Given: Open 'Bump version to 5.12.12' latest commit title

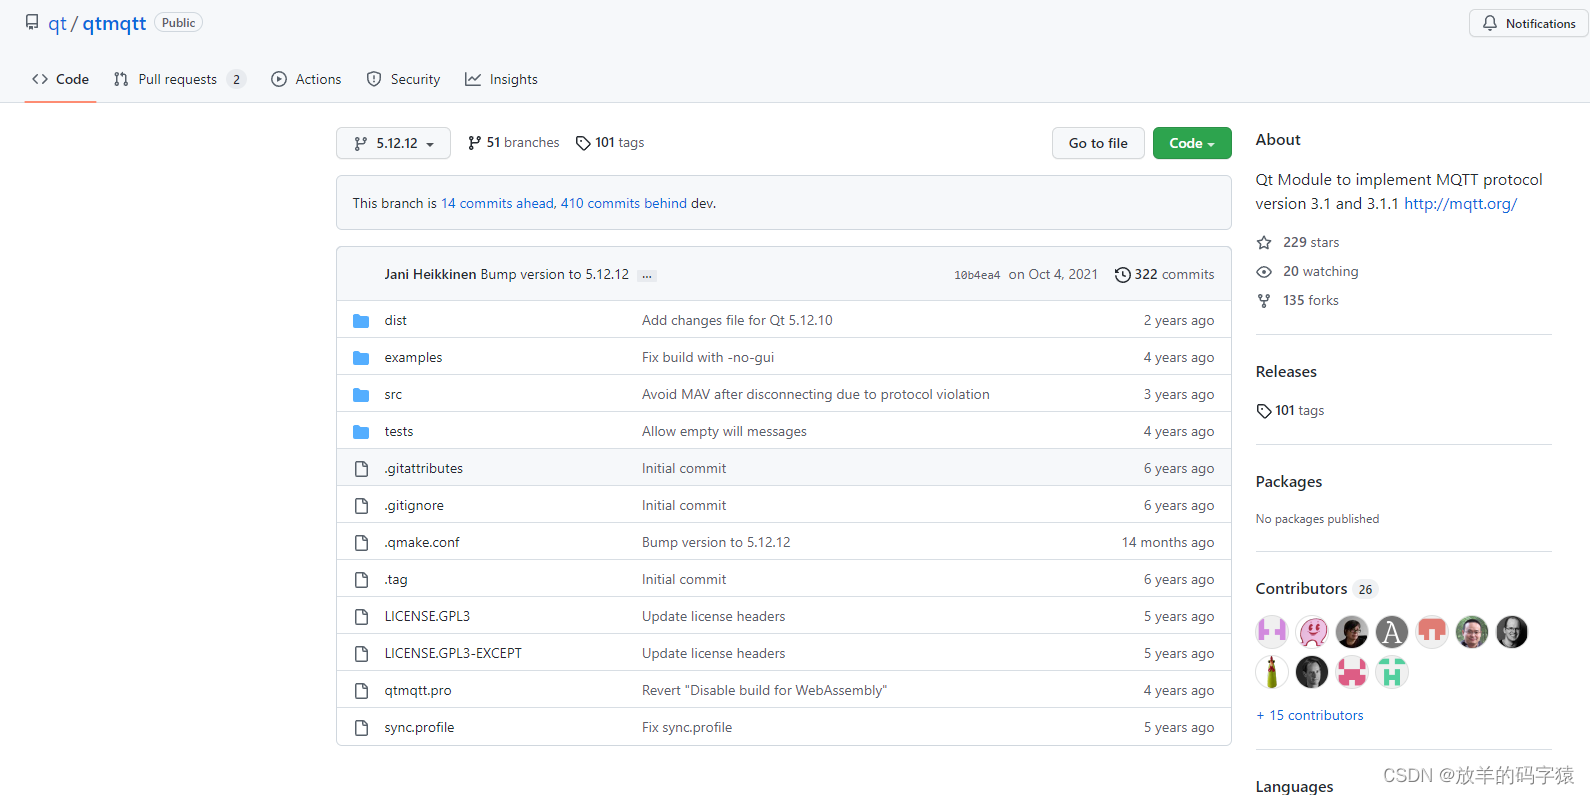Looking at the screenshot, I should click(555, 274).
